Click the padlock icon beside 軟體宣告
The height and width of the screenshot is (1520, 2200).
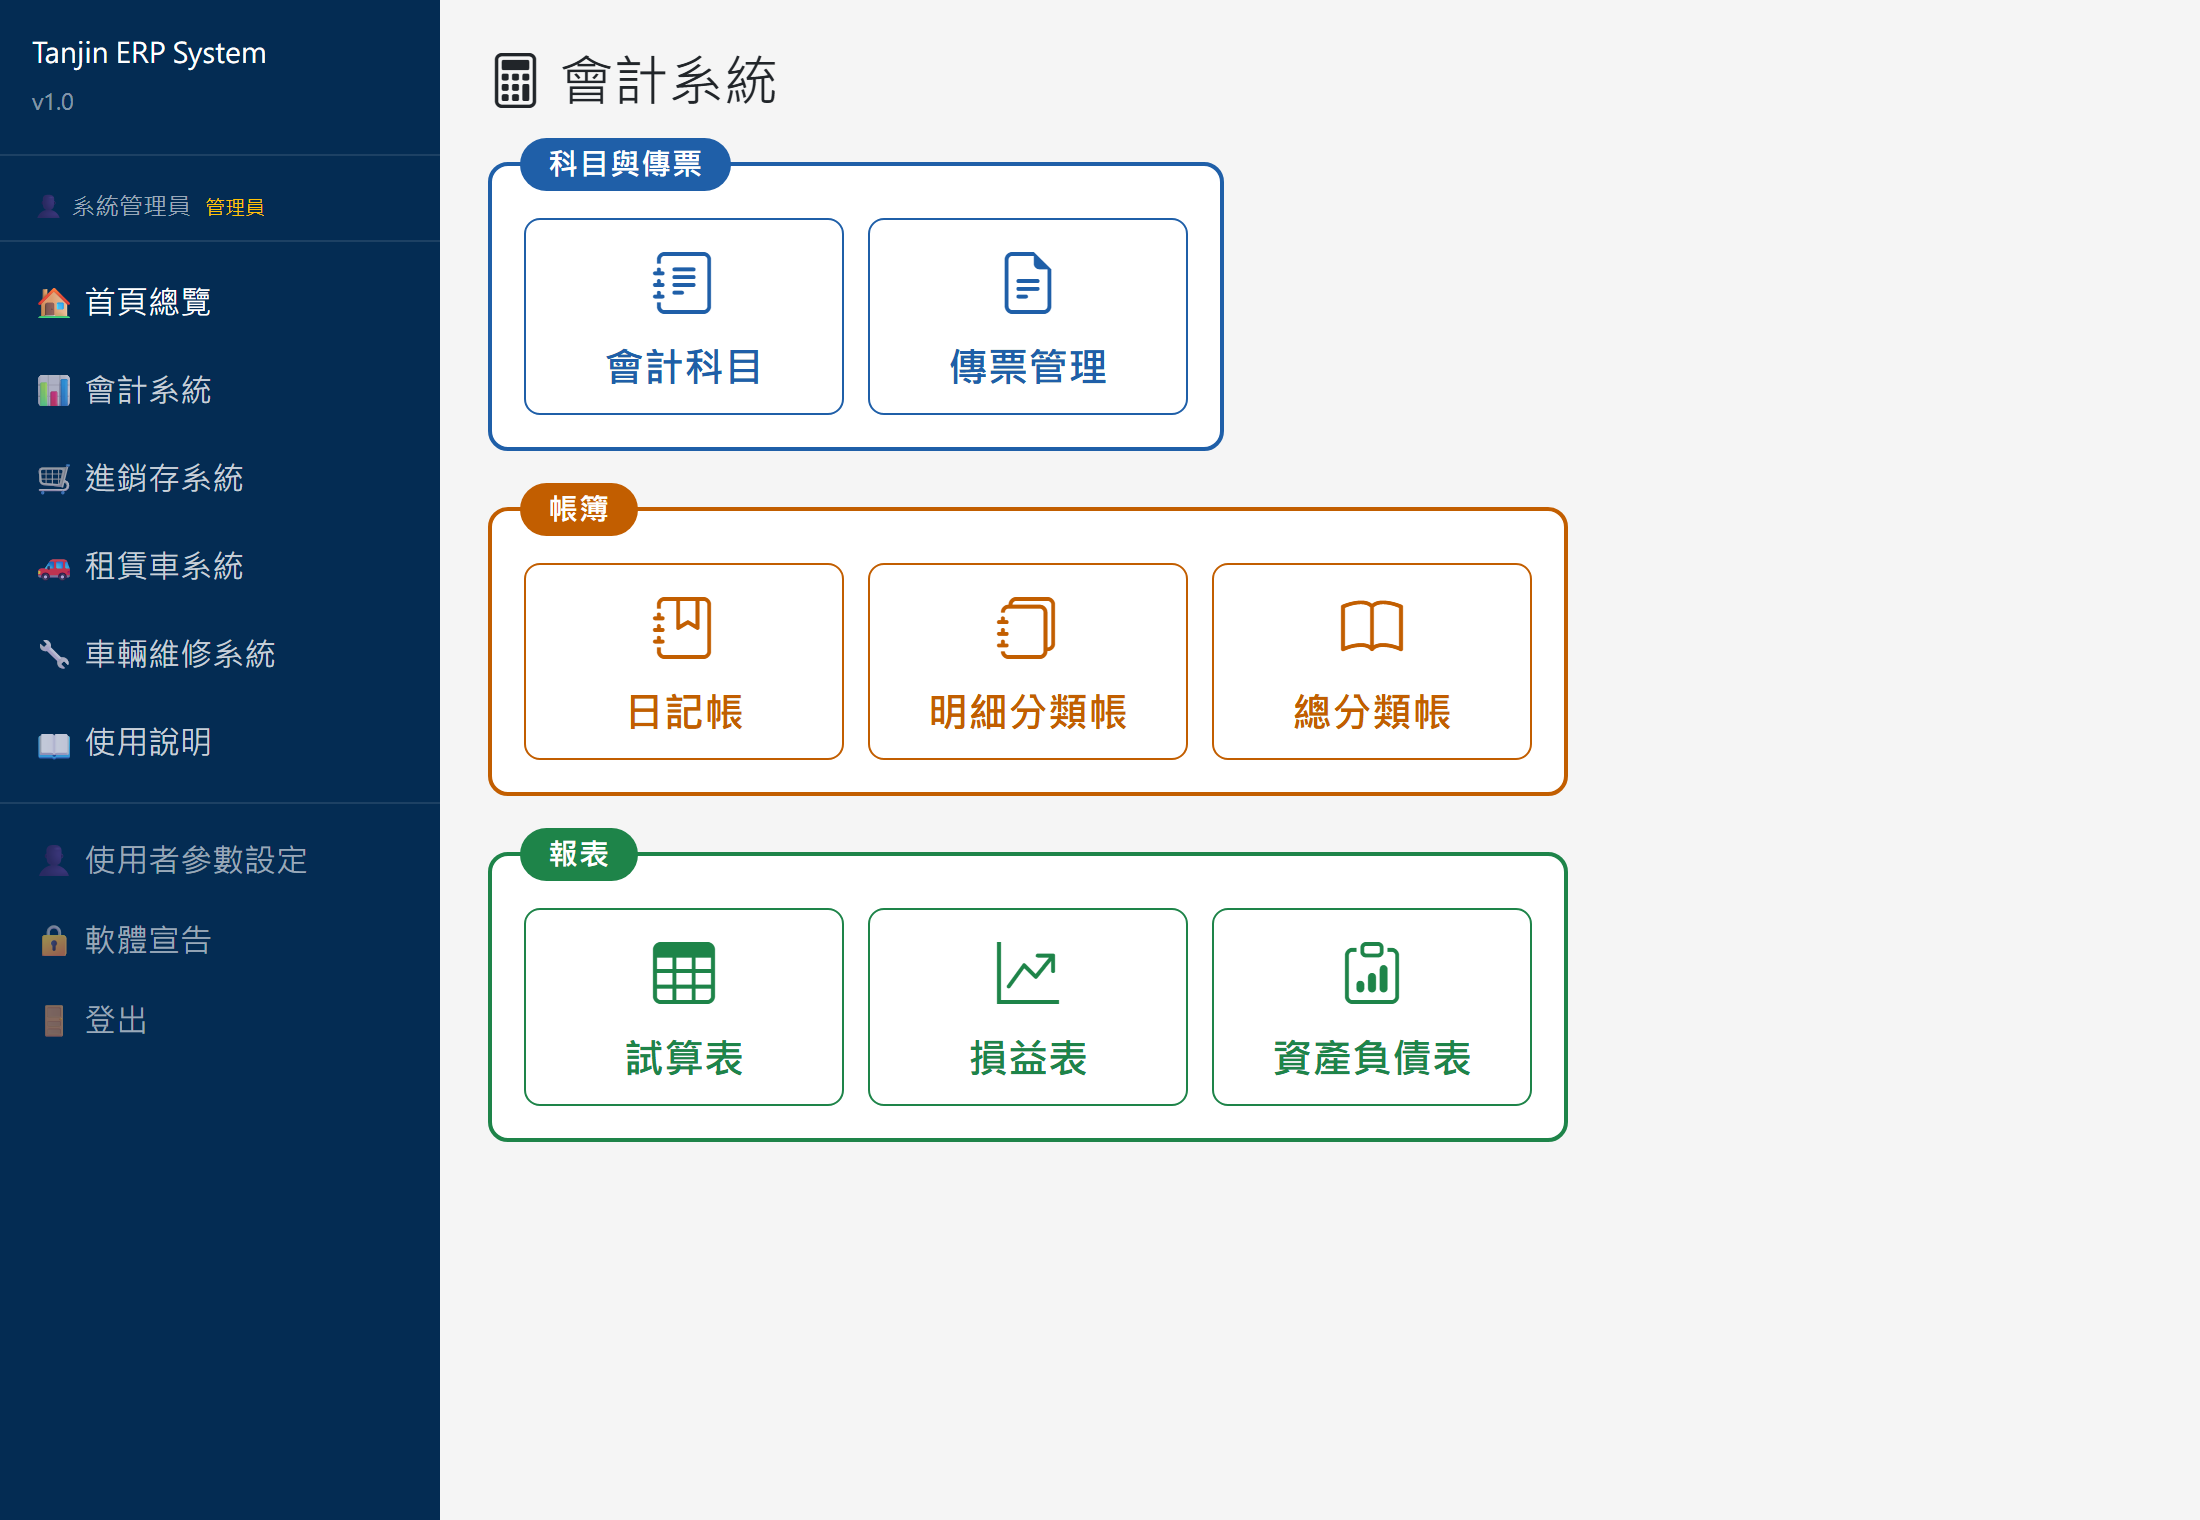[x=54, y=940]
